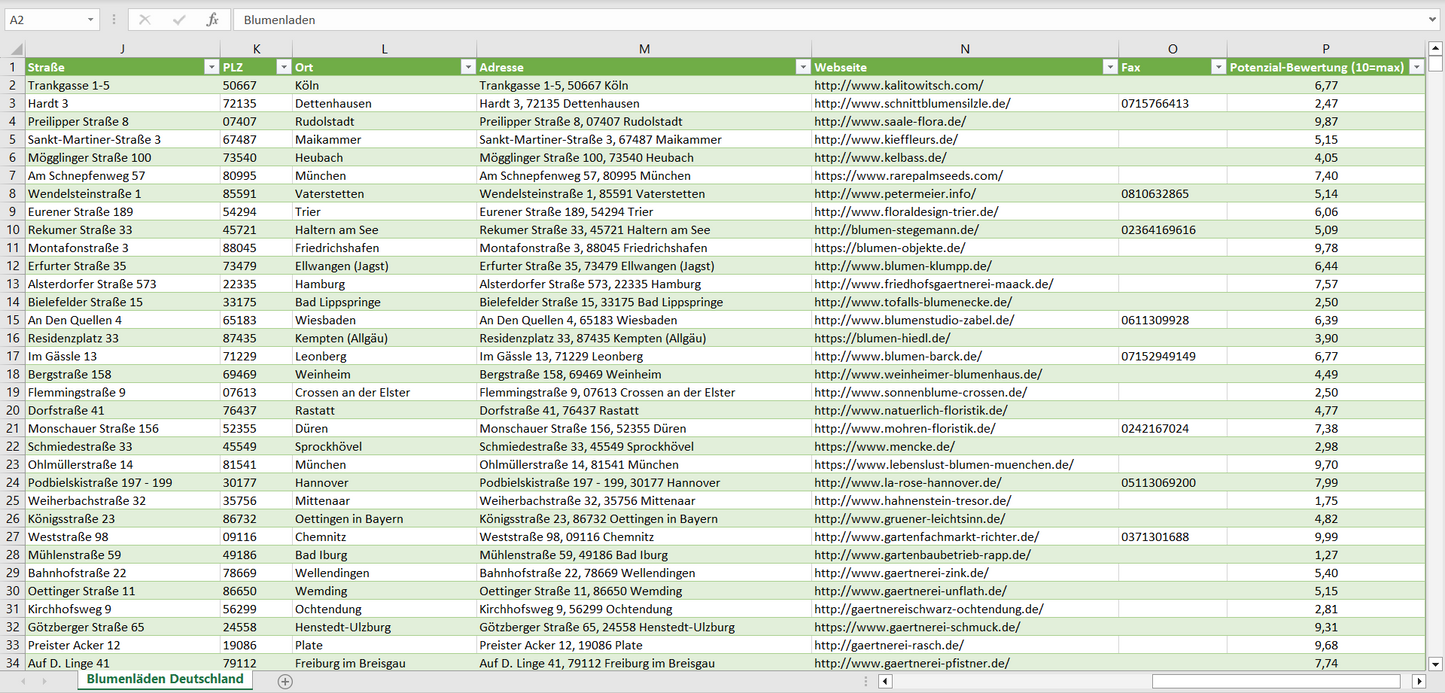Click into the formula bar showing Blumenladen
The image size is (1445, 693).
tap(800, 20)
